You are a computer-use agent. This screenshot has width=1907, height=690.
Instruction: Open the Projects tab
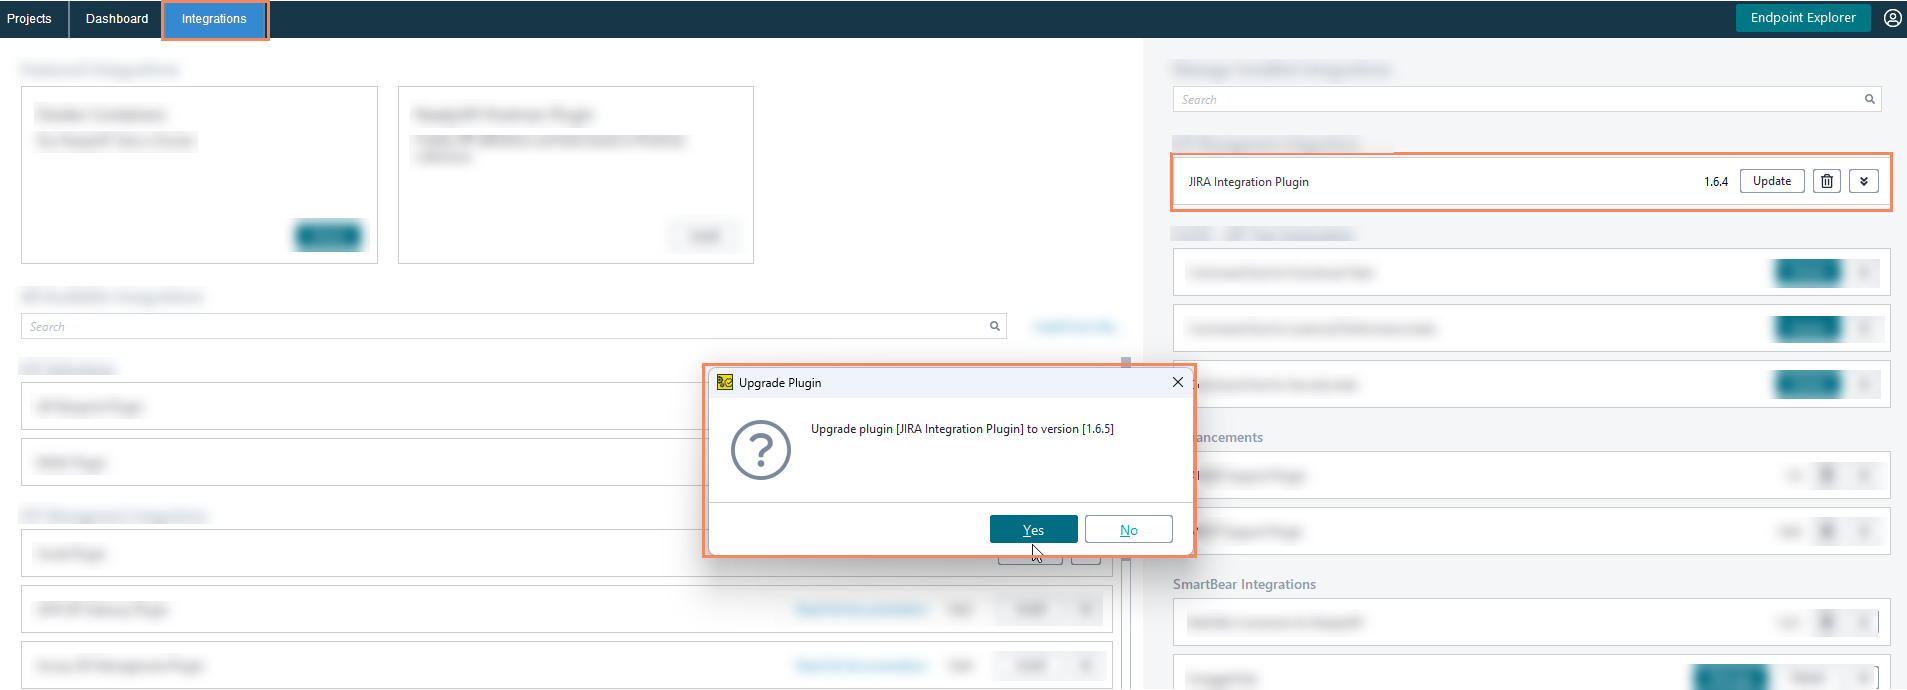coord(29,19)
